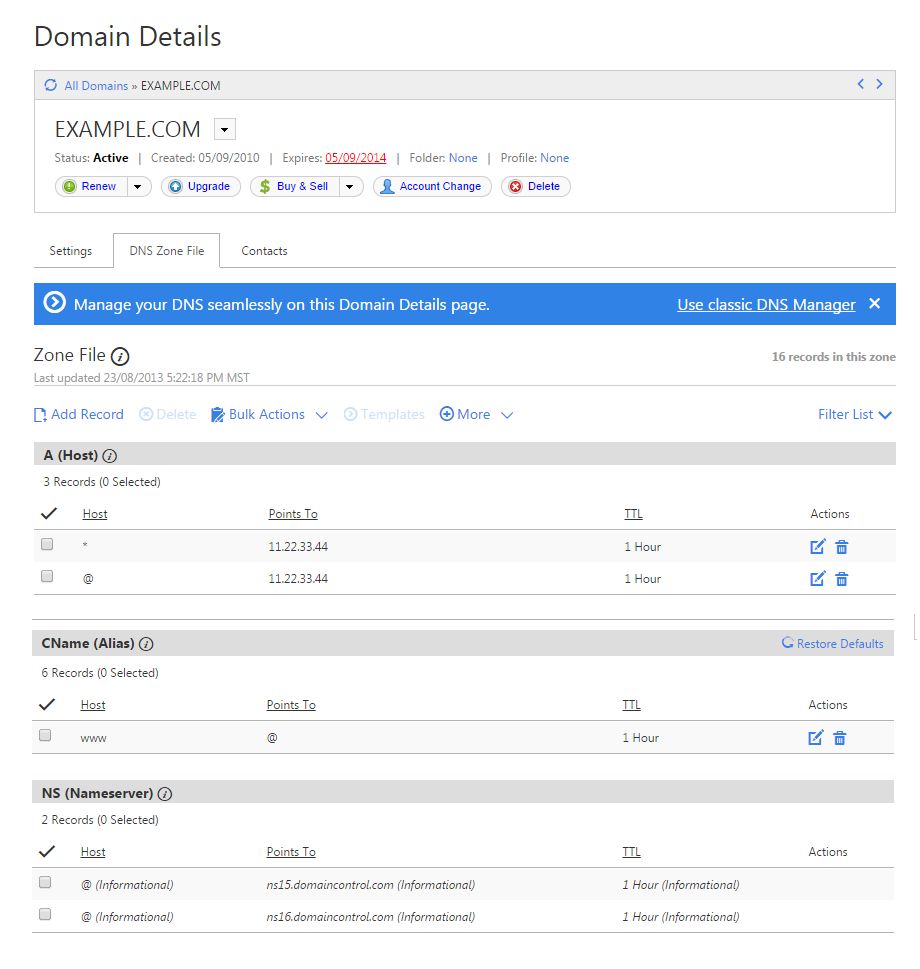Open A (Host) info icon

point(109,456)
